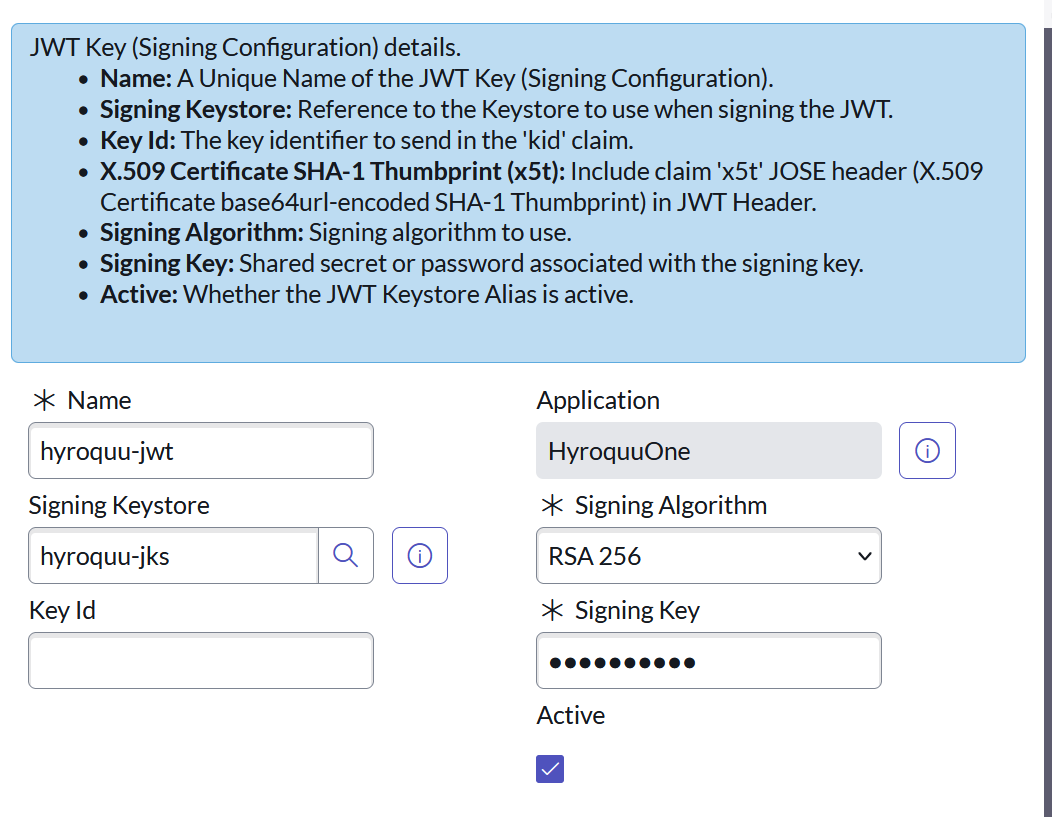Click the Active label text
The height and width of the screenshot is (817, 1052).
point(569,715)
